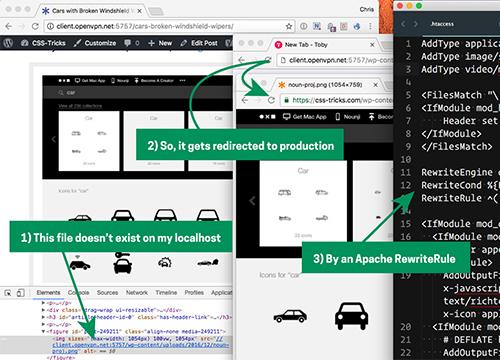Click the main window's client.openvpn.net address bar

click(170, 26)
